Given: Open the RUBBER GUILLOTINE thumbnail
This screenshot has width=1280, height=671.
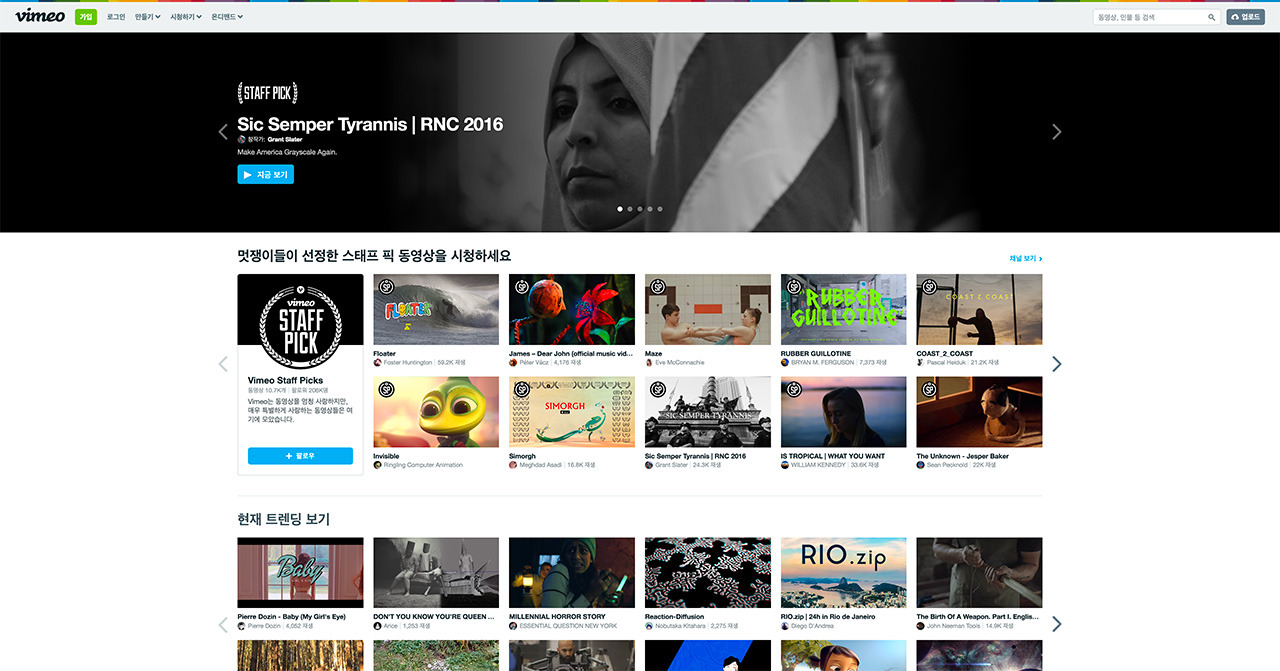Looking at the screenshot, I should (844, 310).
